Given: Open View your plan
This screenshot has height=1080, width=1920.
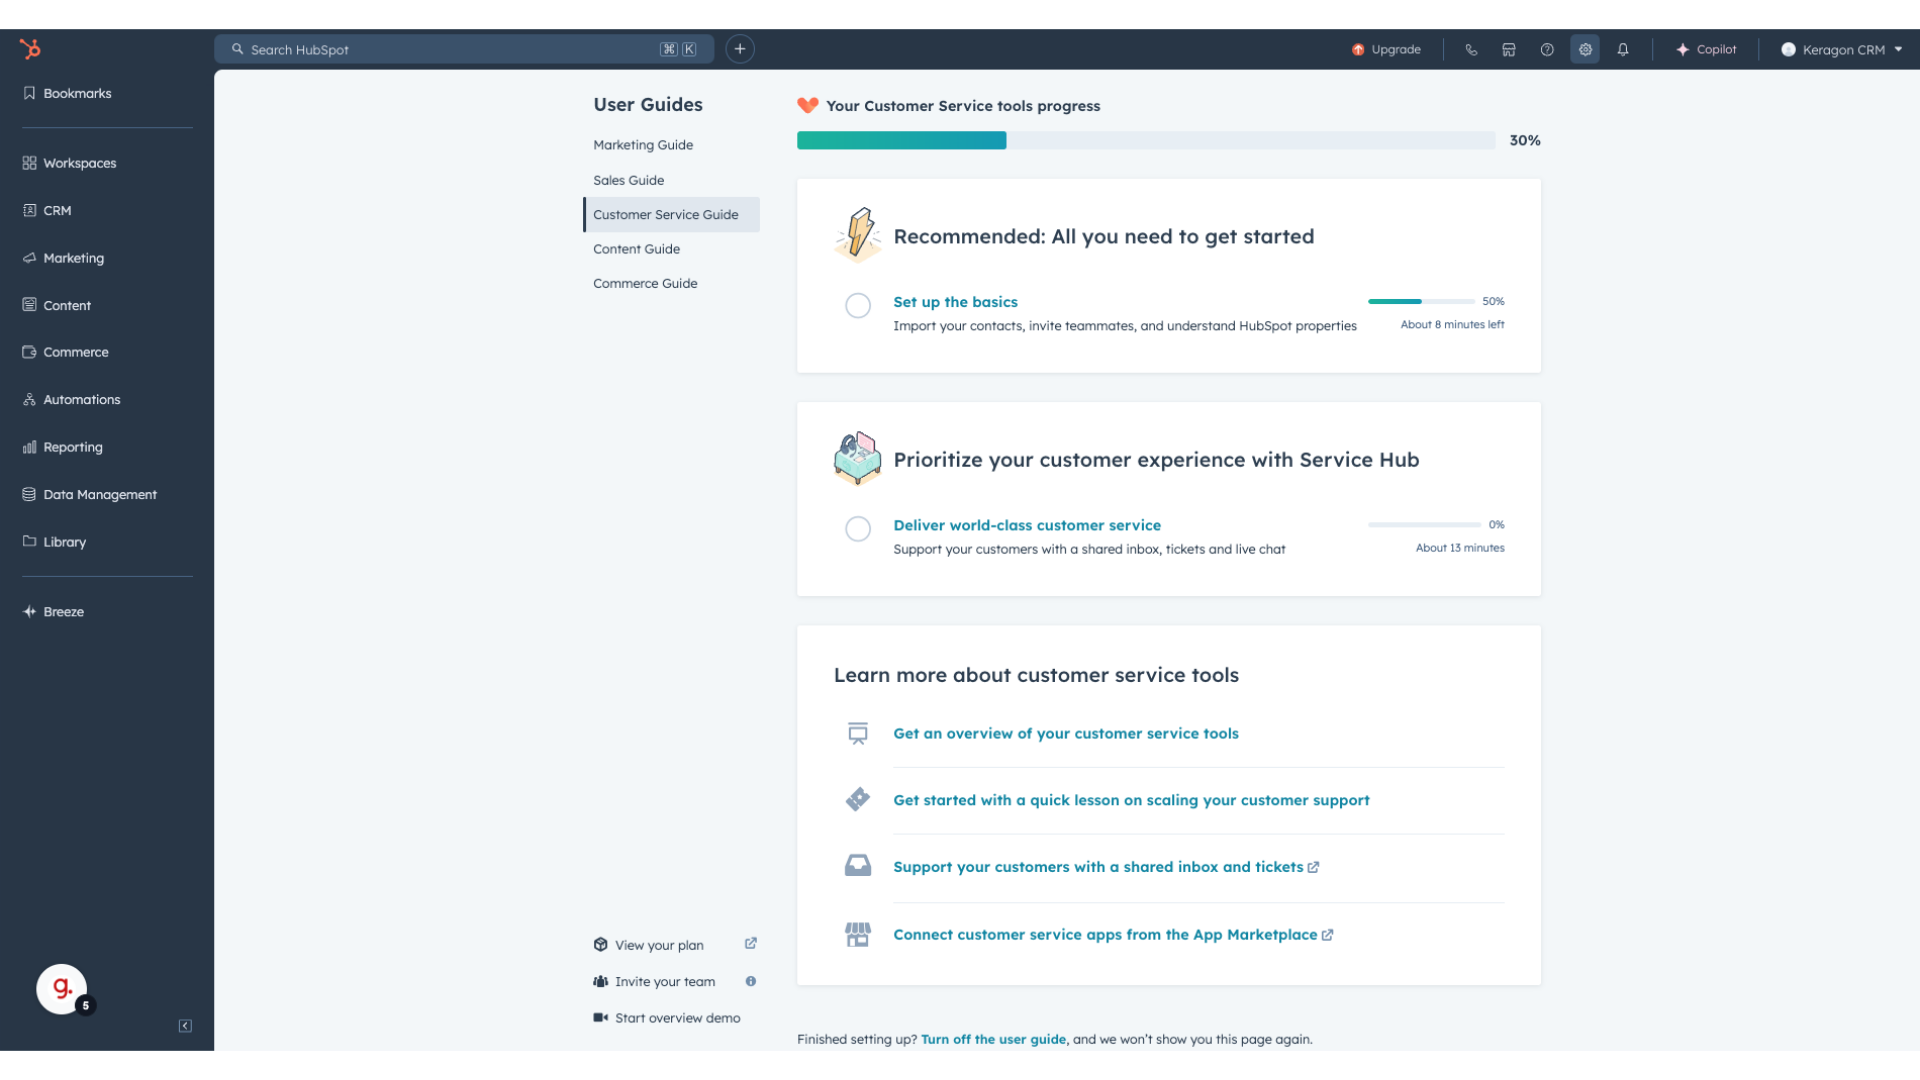Looking at the screenshot, I should click(x=659, y=945).
